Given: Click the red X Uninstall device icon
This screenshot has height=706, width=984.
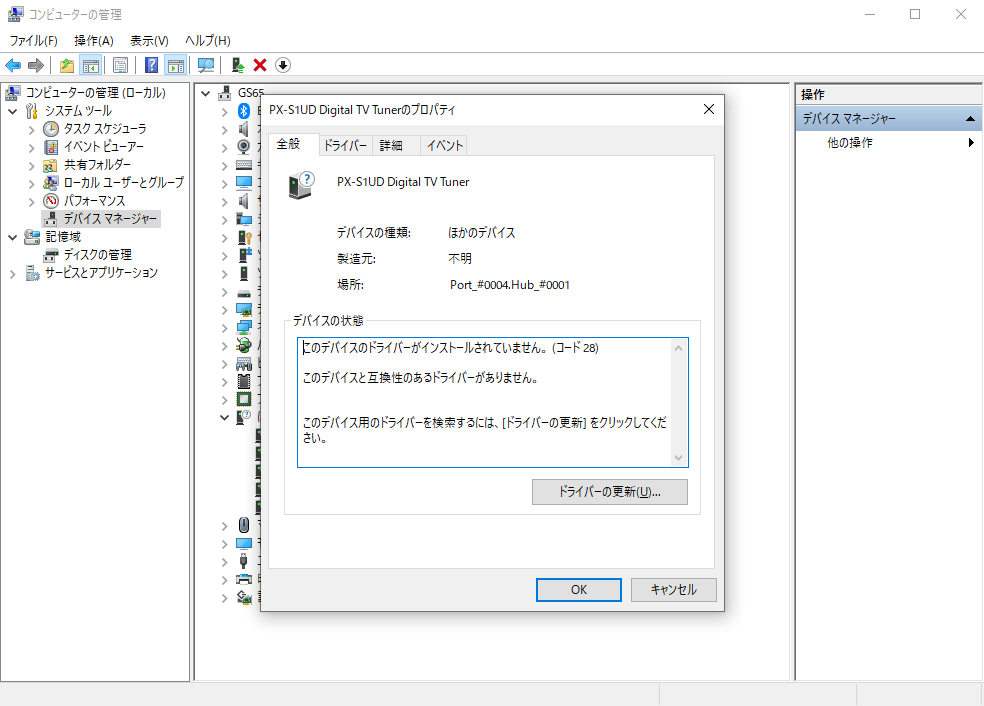Looking at the screenshot, I should point(260,65).
